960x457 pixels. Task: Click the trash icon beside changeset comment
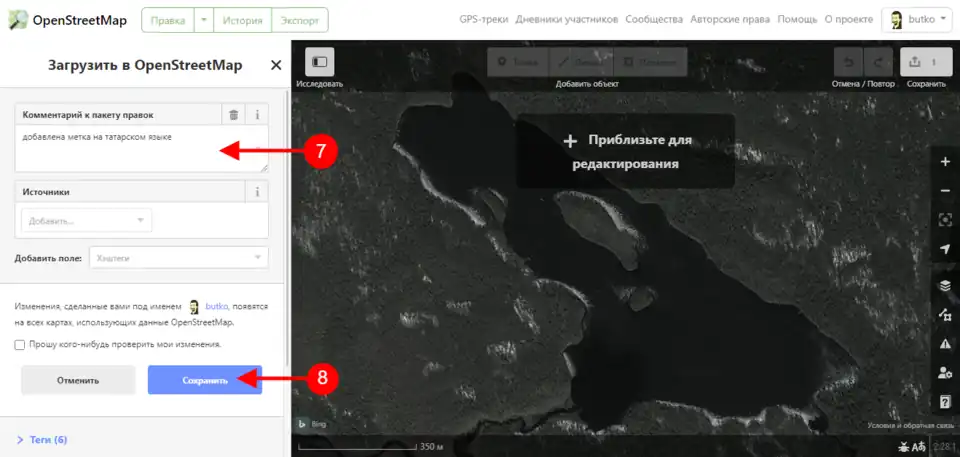(x=233, y=115)
